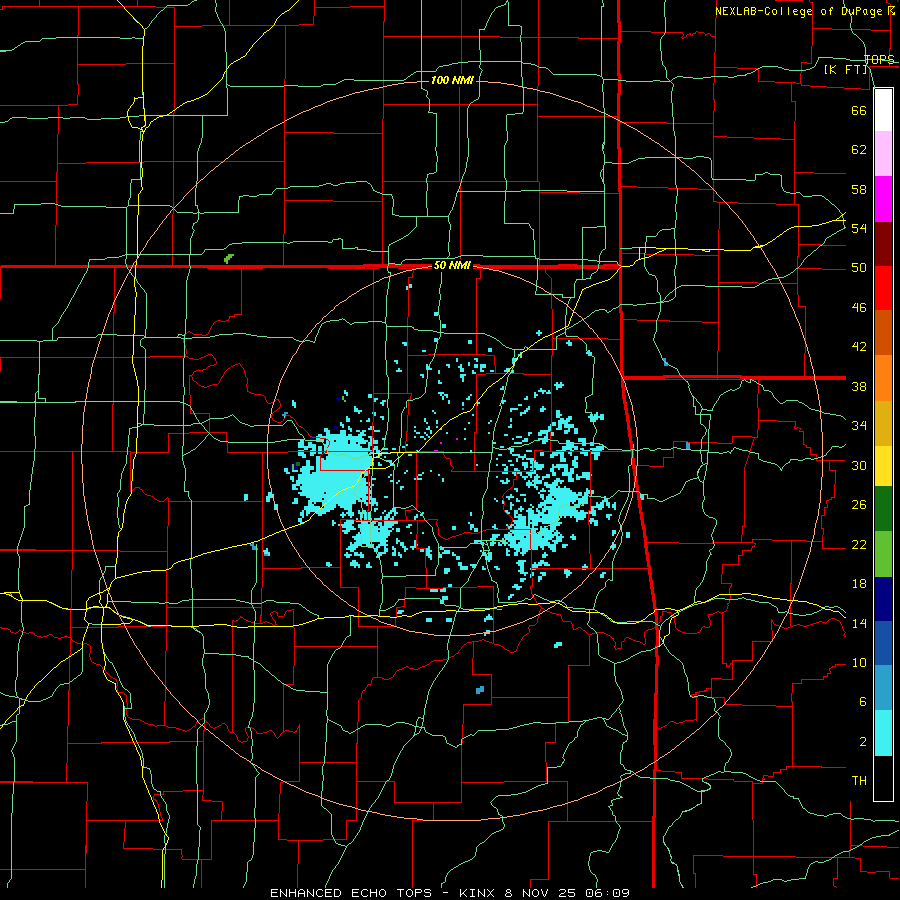Pick the dark red legend band
The image size is (900, 900).
(883, 244)
